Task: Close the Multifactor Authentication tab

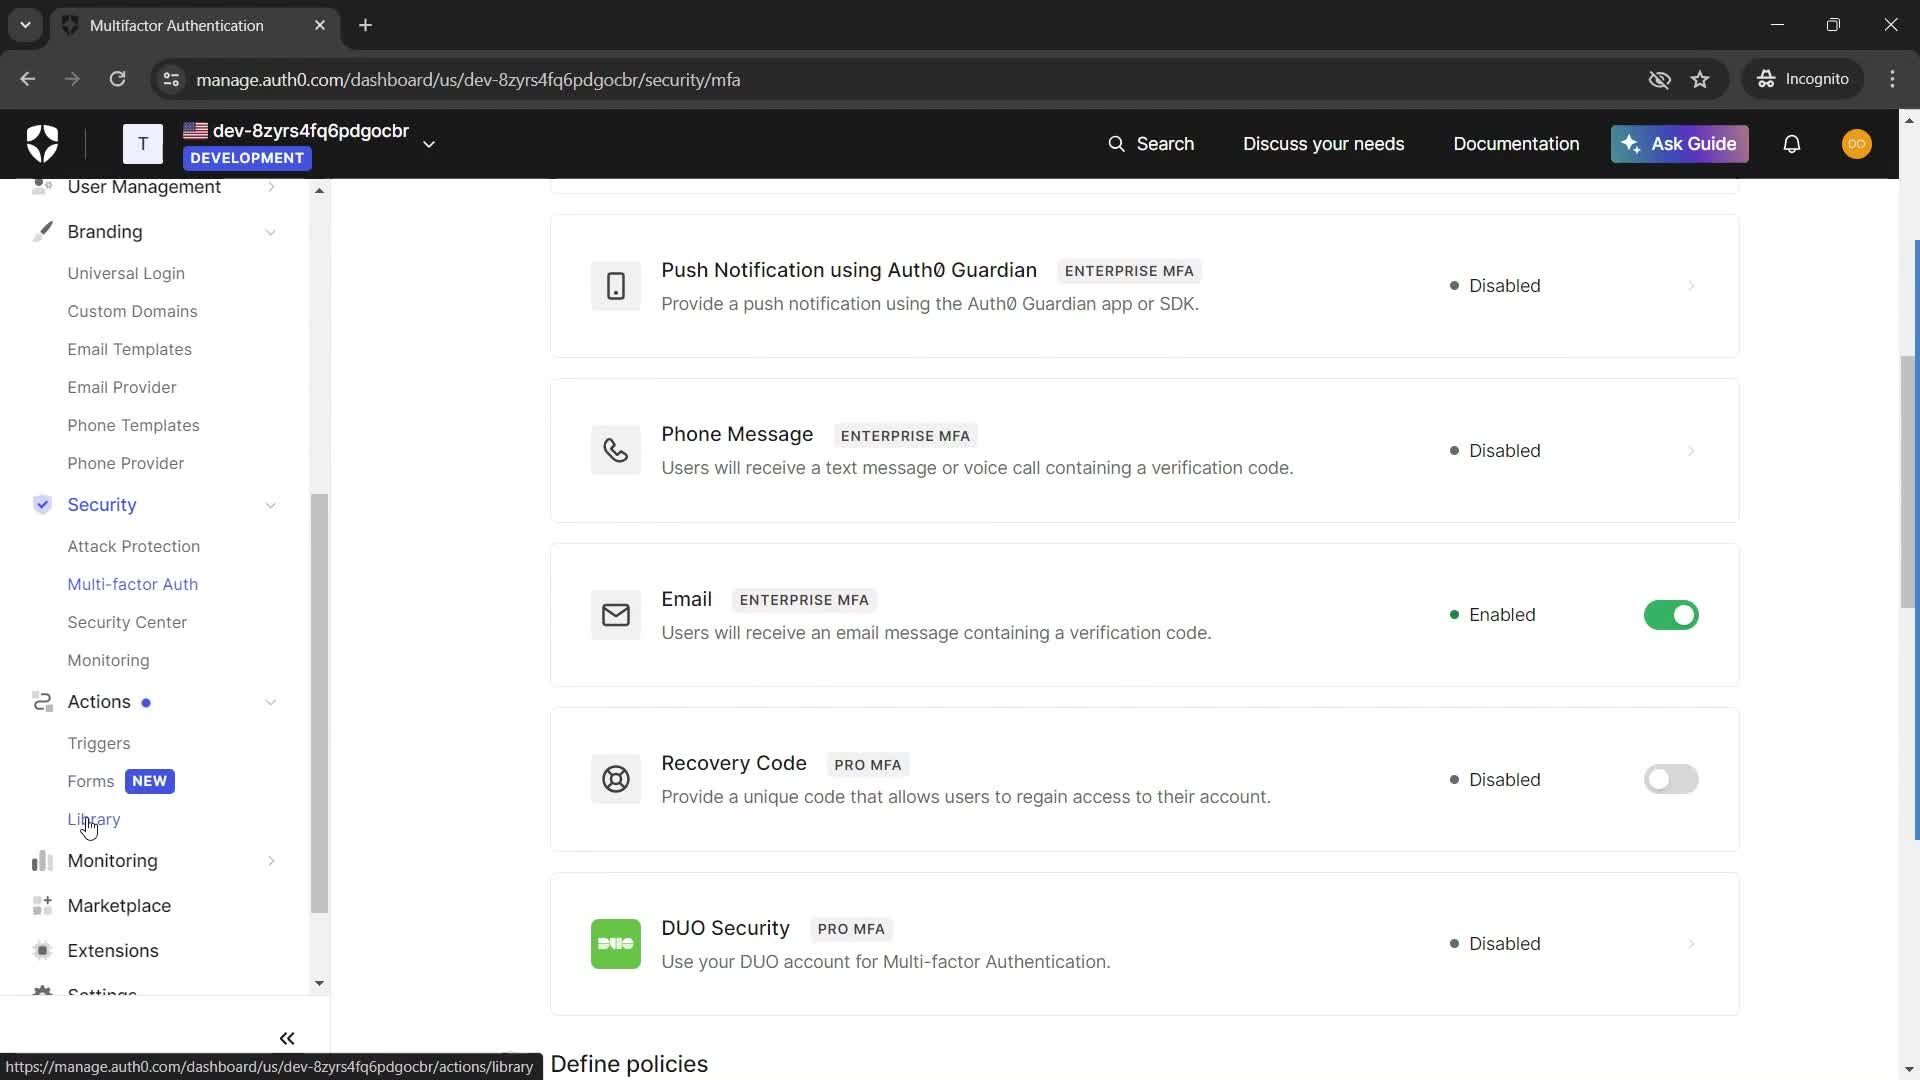Action: [x=320, y=25]
